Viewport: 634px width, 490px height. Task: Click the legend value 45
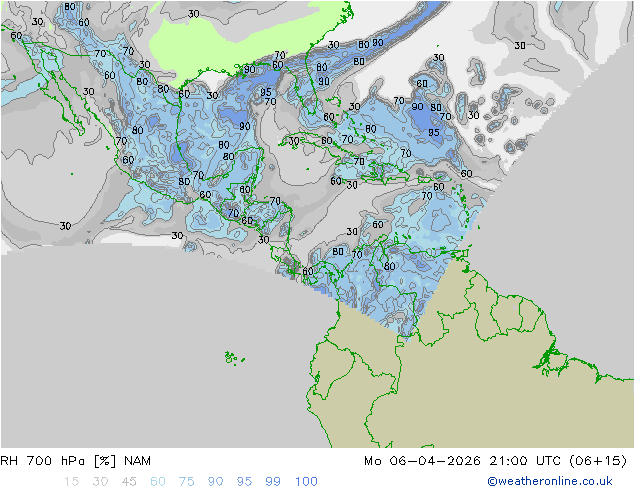[129, 482]
